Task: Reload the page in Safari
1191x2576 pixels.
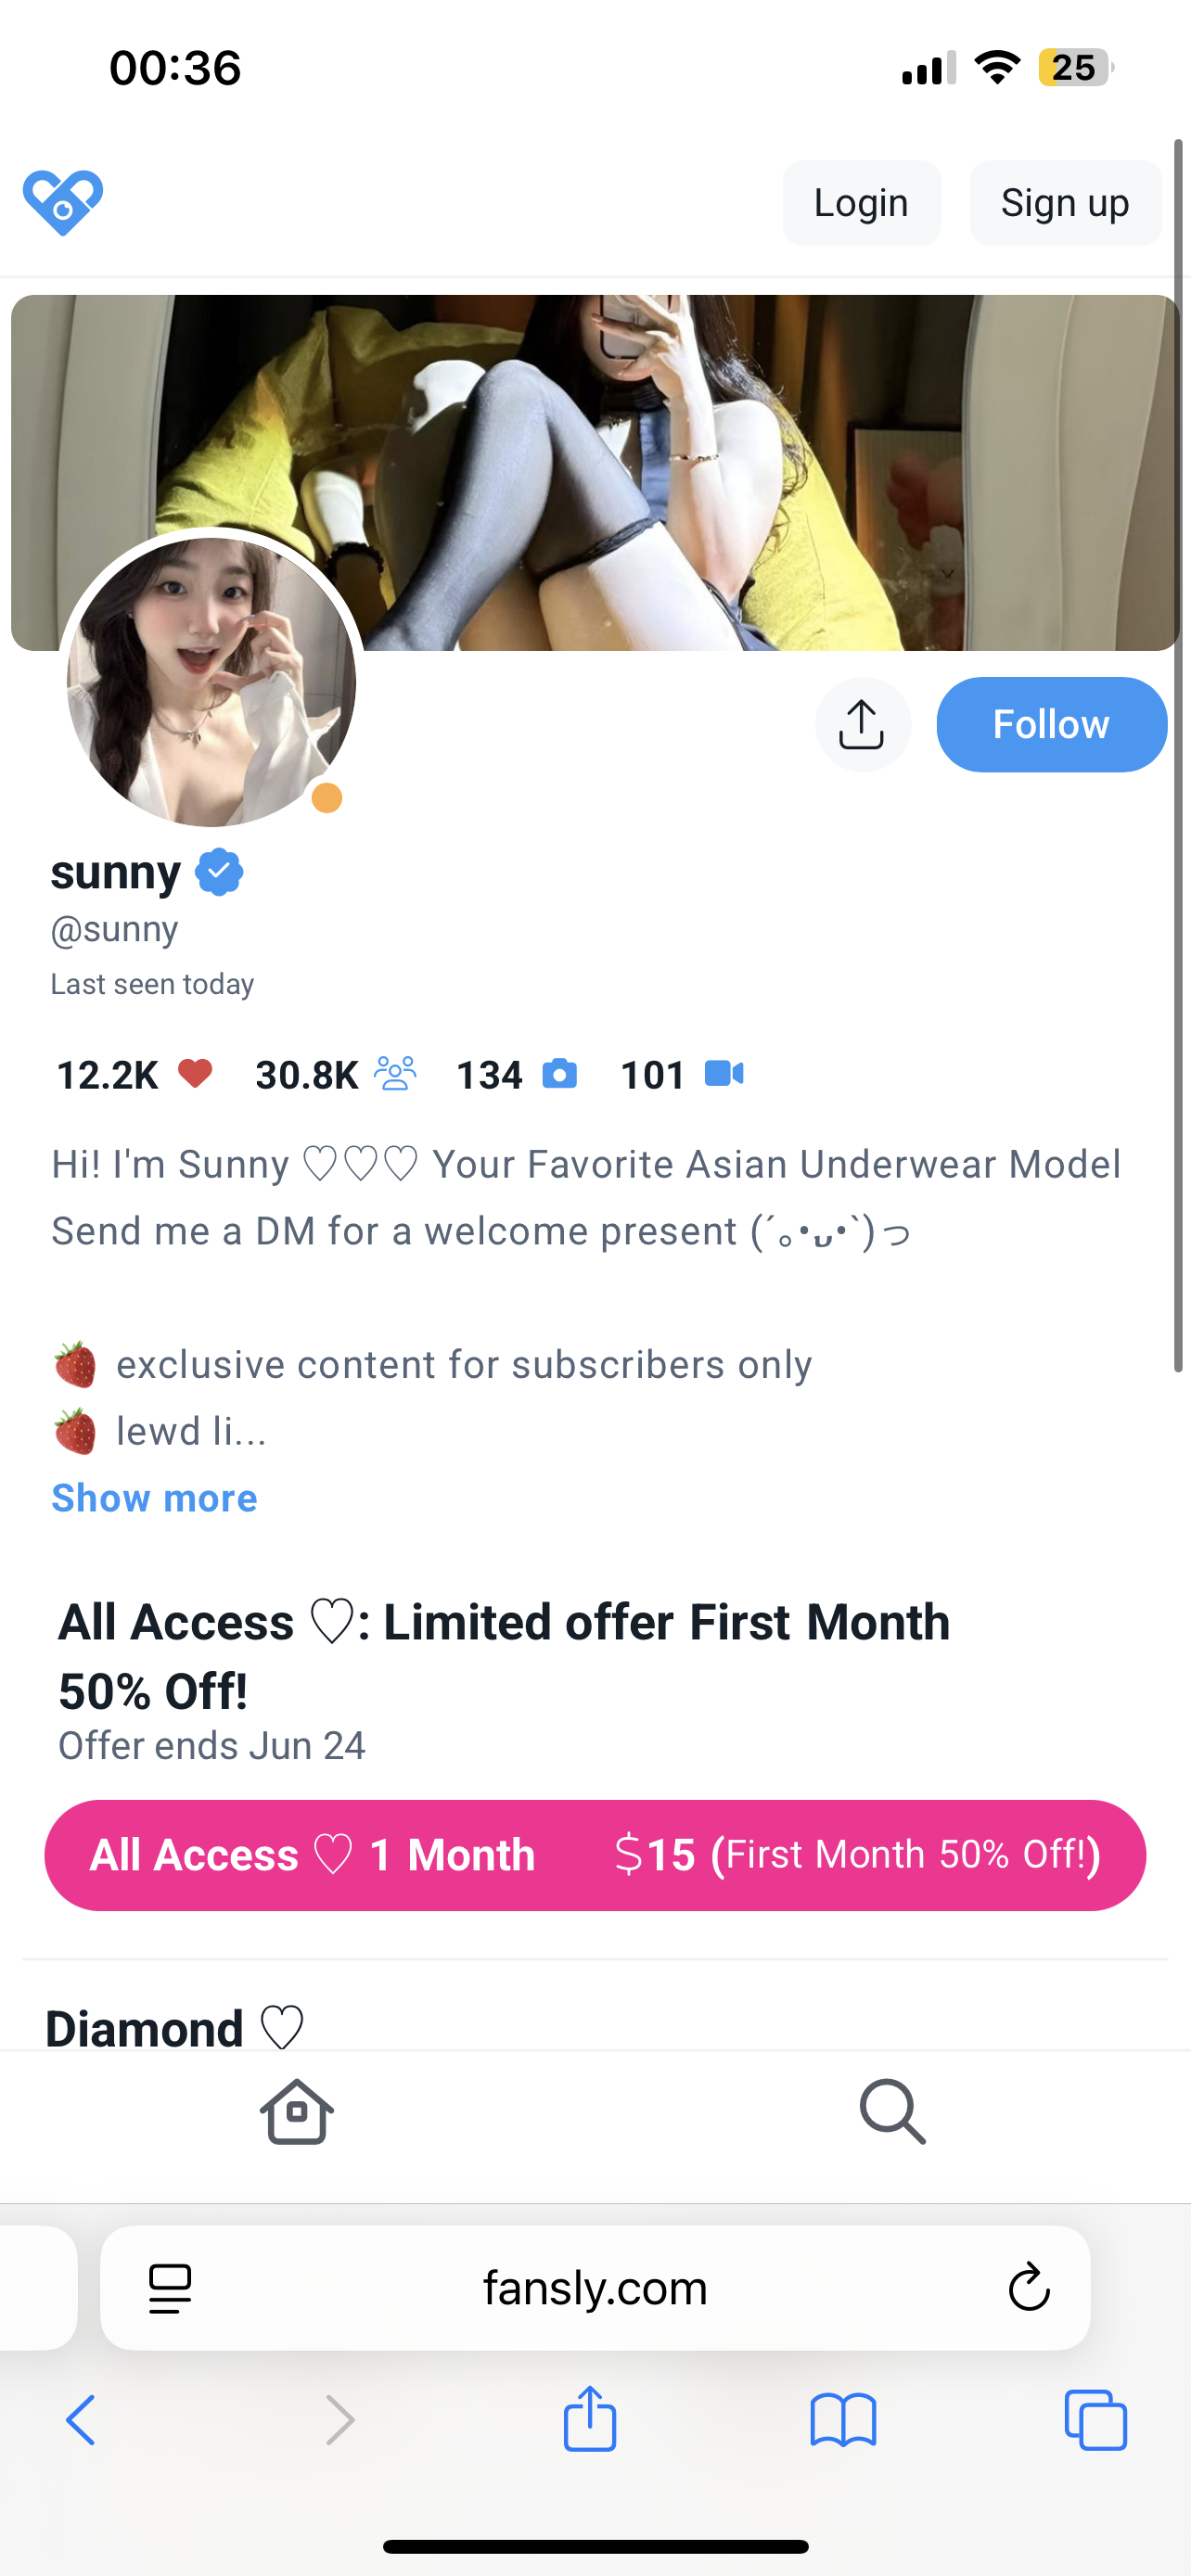Action: (x=1028, y=2288)
